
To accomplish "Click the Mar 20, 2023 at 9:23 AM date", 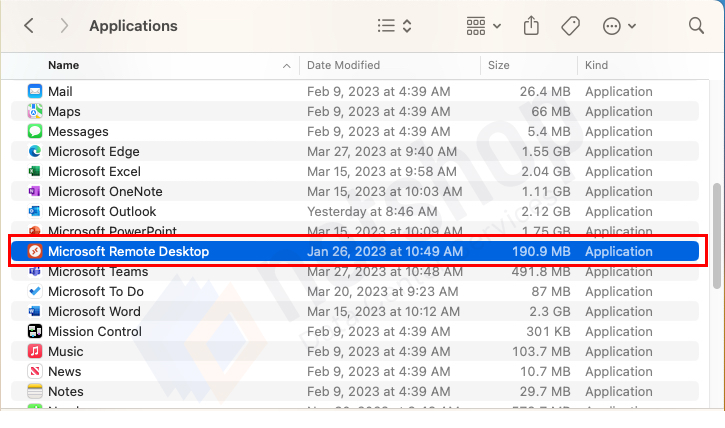I will (x=382, y=291).
